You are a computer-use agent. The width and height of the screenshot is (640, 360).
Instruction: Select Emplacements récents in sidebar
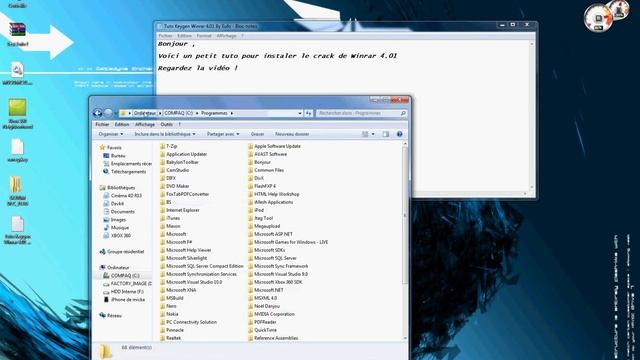click(x=131, y=163)
